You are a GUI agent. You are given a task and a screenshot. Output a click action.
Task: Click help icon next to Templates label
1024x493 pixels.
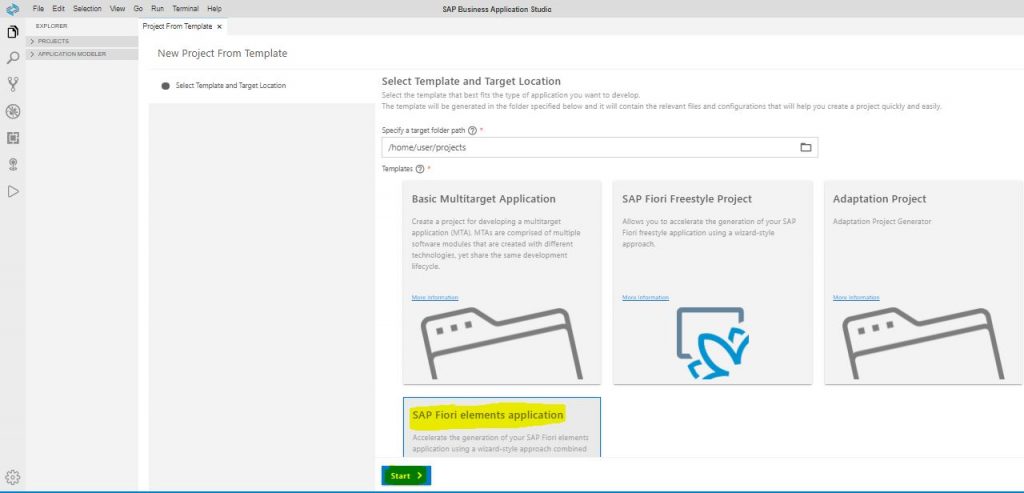420,169
